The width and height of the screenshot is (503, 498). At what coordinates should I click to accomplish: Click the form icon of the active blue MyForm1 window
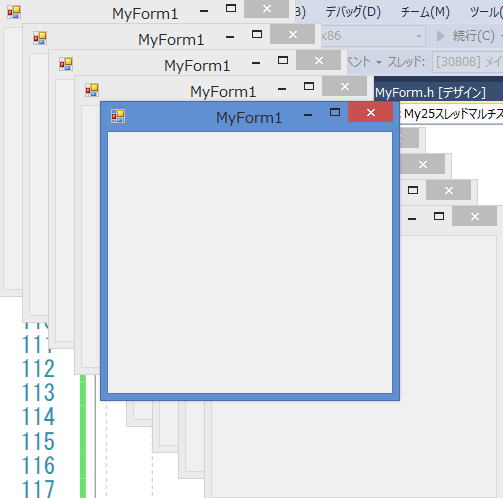(x=118, y=116)
